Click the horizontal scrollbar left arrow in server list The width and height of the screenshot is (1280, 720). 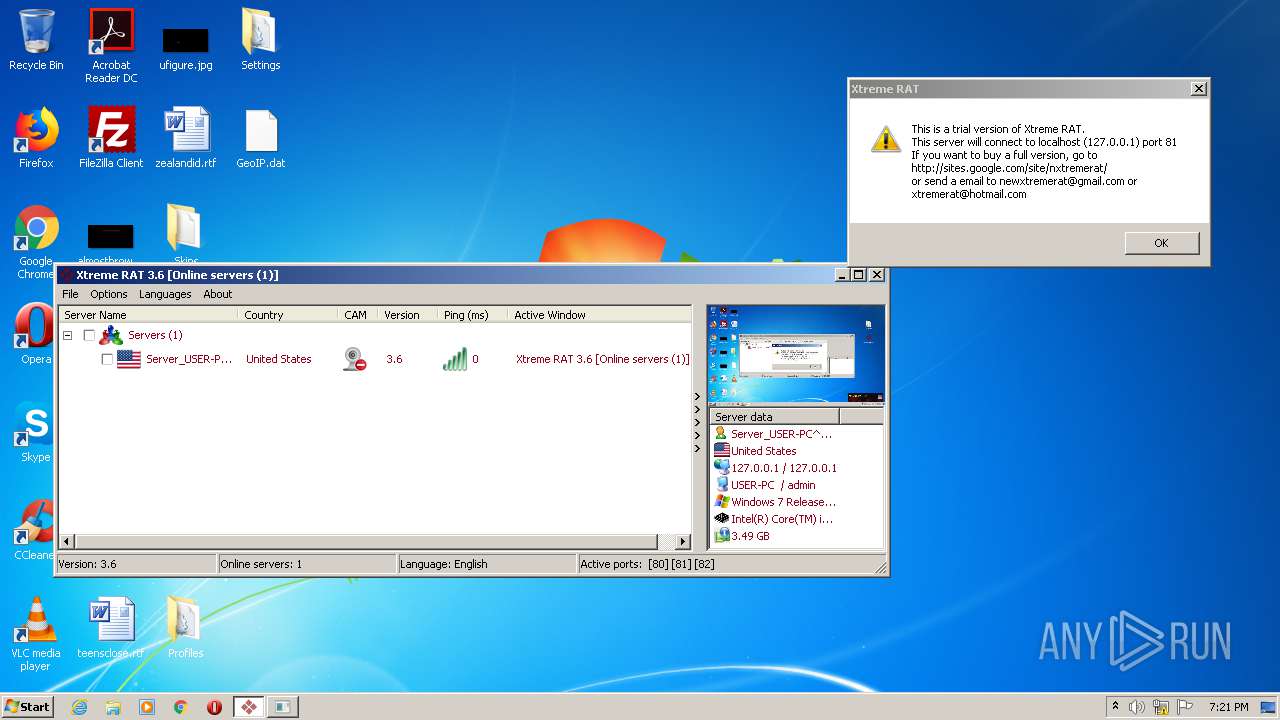click(x=67, y=541)
